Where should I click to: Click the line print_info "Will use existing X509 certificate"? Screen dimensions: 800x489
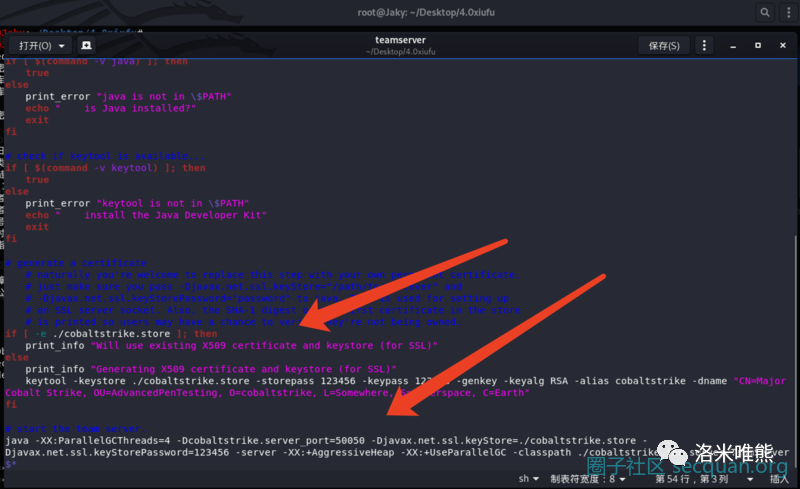click(232, 346)
